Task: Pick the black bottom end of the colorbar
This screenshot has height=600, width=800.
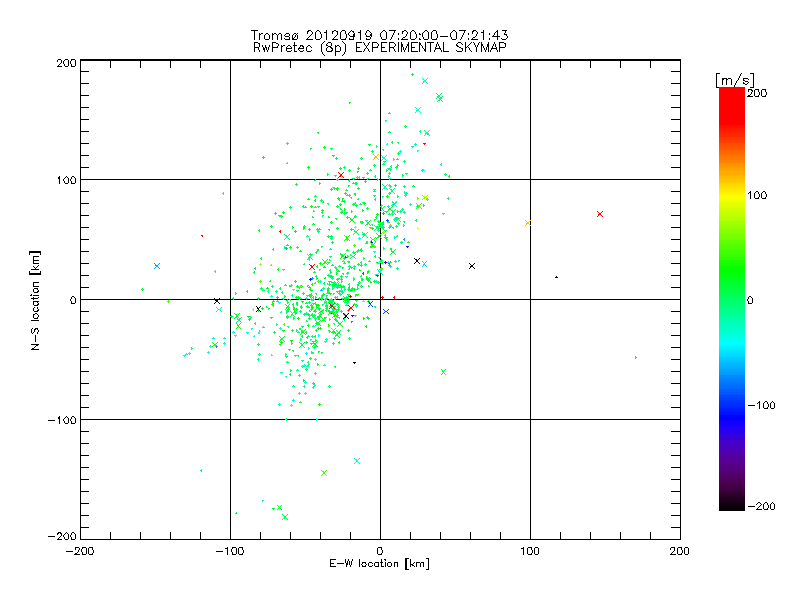Action: click(732, 504)
